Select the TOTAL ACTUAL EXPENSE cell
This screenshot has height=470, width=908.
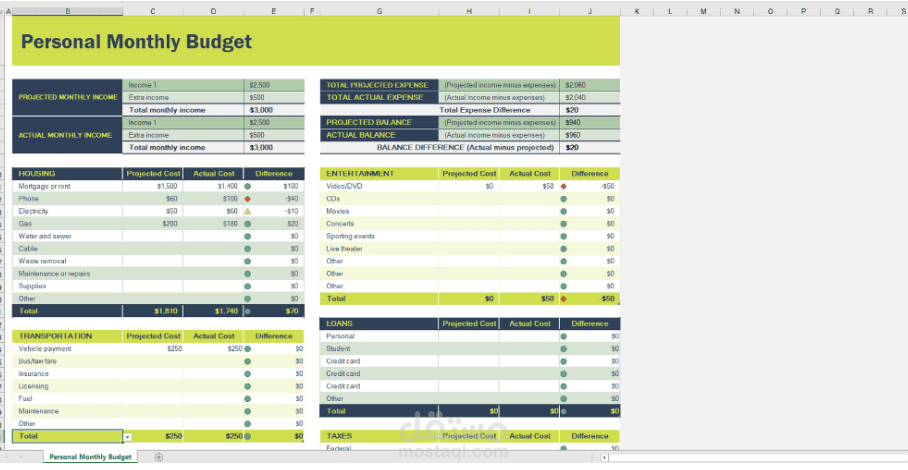click(x=379, y=97)
